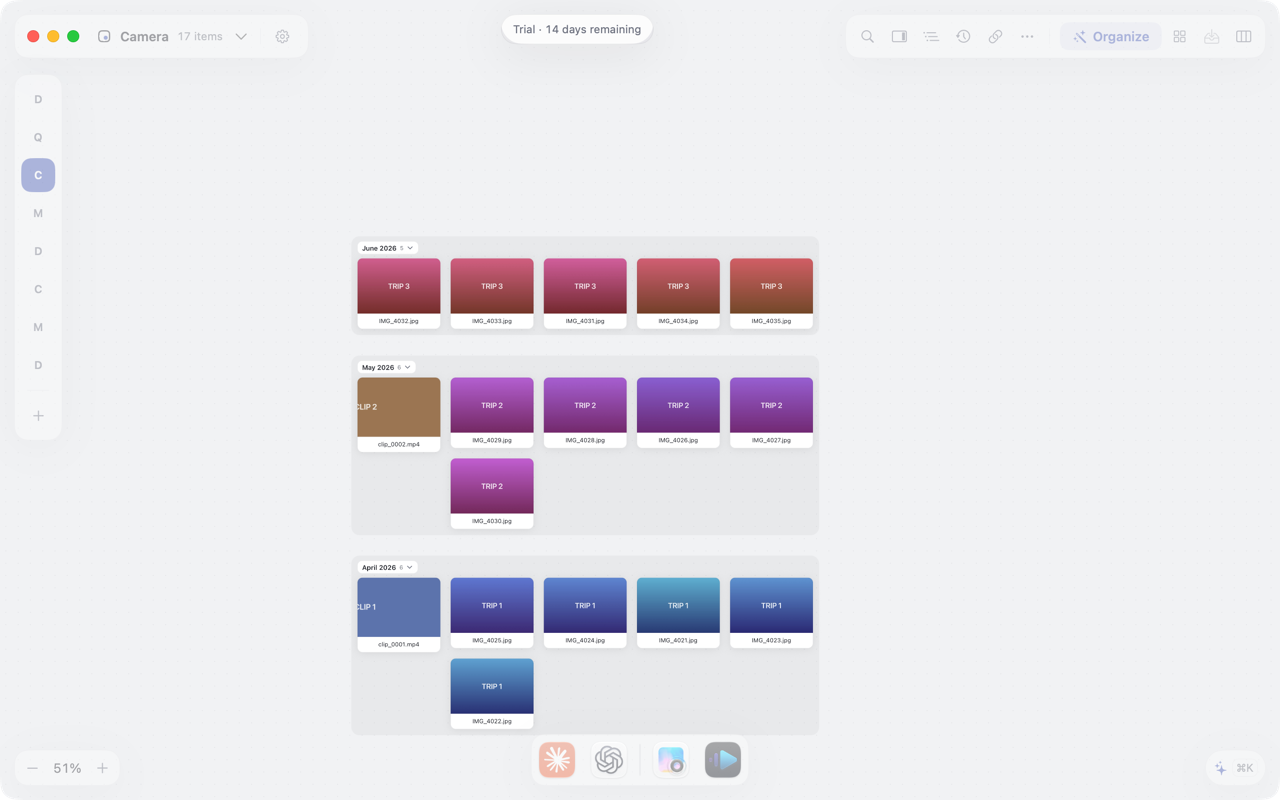1280x800 pixels.
Task: Add a new sidebar item with plus
Action: 38,416
